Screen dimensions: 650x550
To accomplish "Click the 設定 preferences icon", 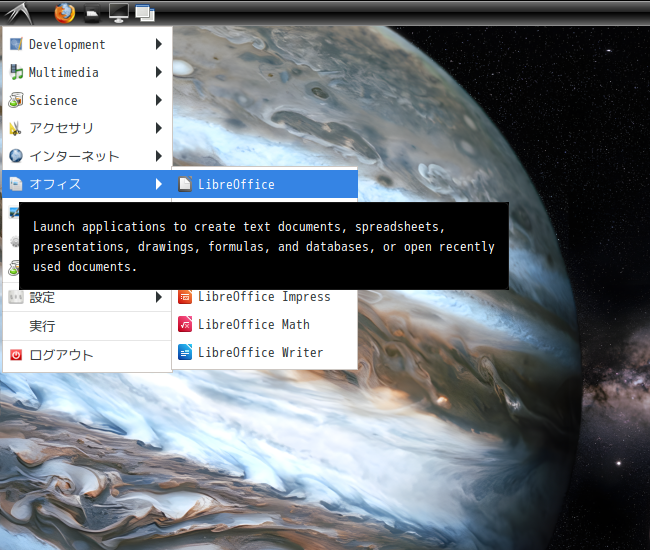I will 16,297.
